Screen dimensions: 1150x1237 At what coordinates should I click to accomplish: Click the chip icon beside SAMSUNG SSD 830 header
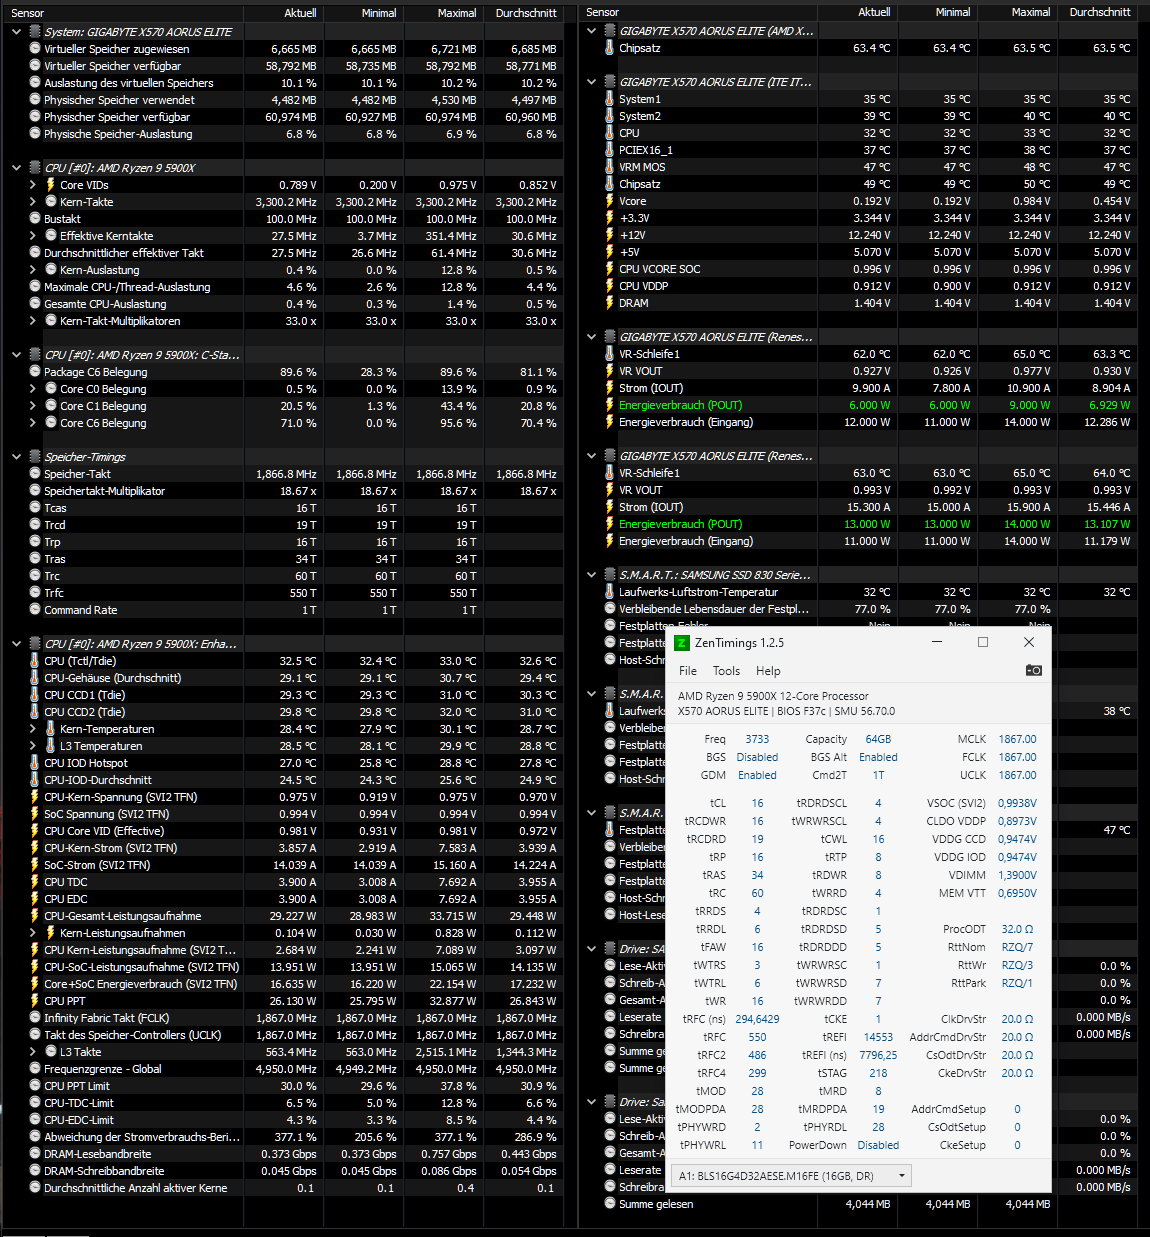pyautogui.click(x=609, y=575)
